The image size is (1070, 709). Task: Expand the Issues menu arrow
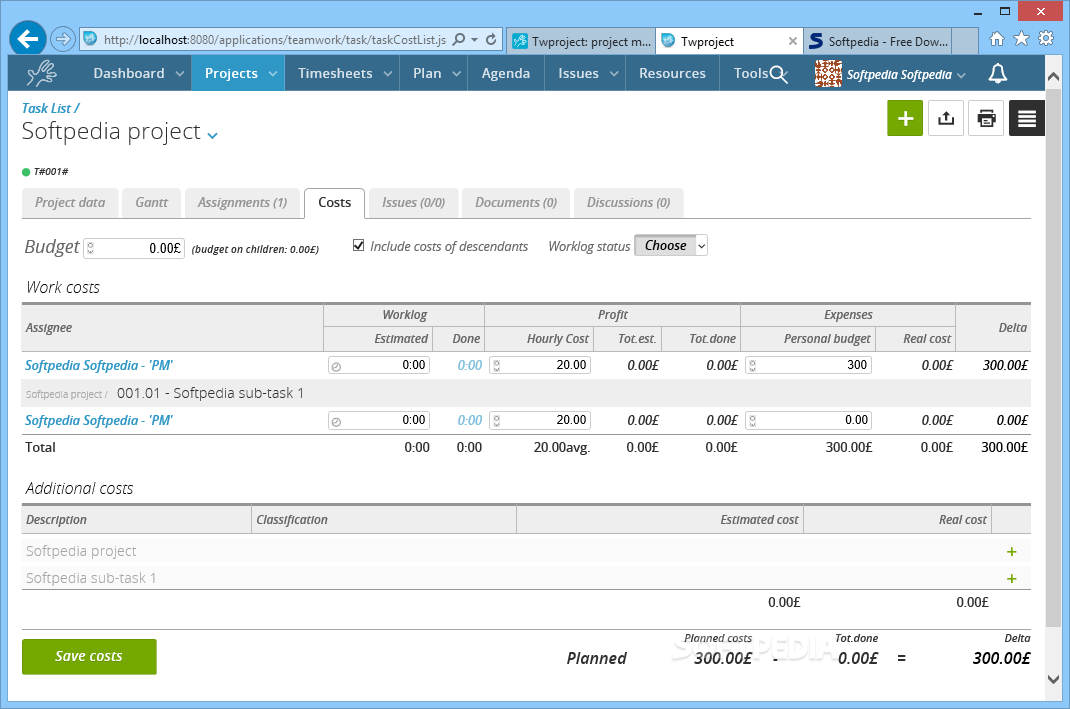tap(613, 74)
